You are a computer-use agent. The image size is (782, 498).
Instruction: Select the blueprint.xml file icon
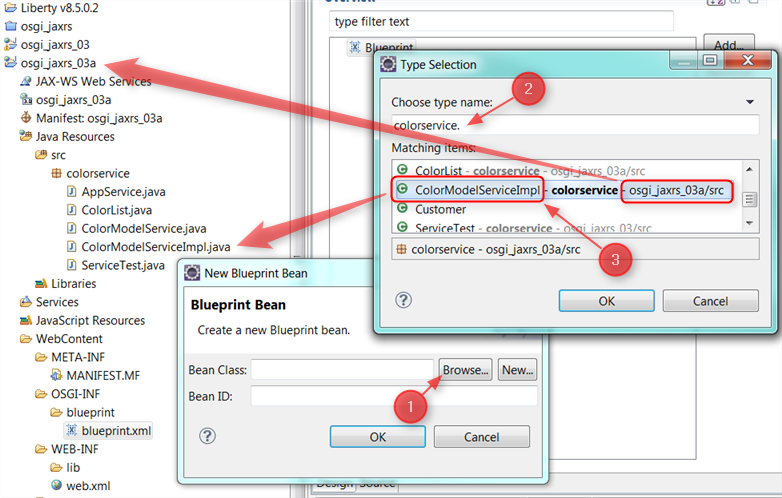coord(72,430)
